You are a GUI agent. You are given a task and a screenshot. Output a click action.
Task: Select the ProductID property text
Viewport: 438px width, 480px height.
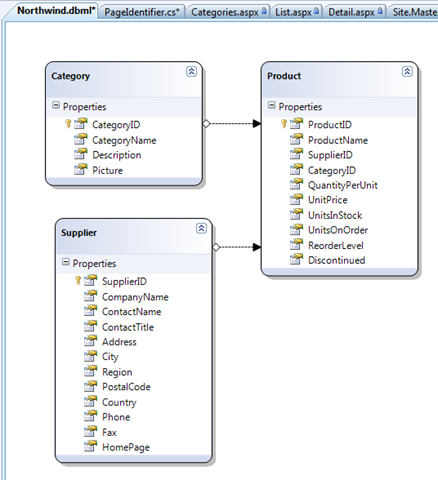[x=330, y=125]
